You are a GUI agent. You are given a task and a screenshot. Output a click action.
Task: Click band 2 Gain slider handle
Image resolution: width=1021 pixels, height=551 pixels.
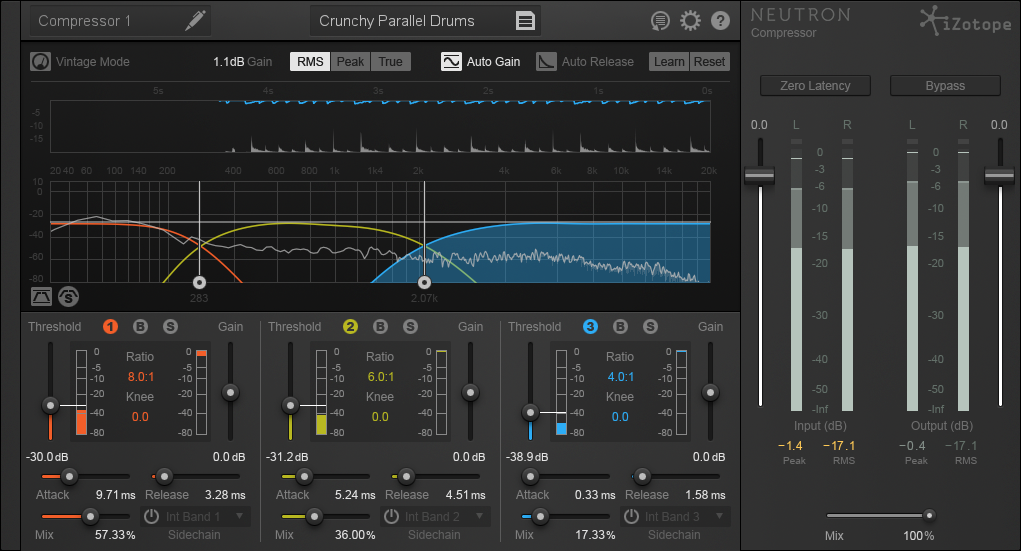pos(470,392)
